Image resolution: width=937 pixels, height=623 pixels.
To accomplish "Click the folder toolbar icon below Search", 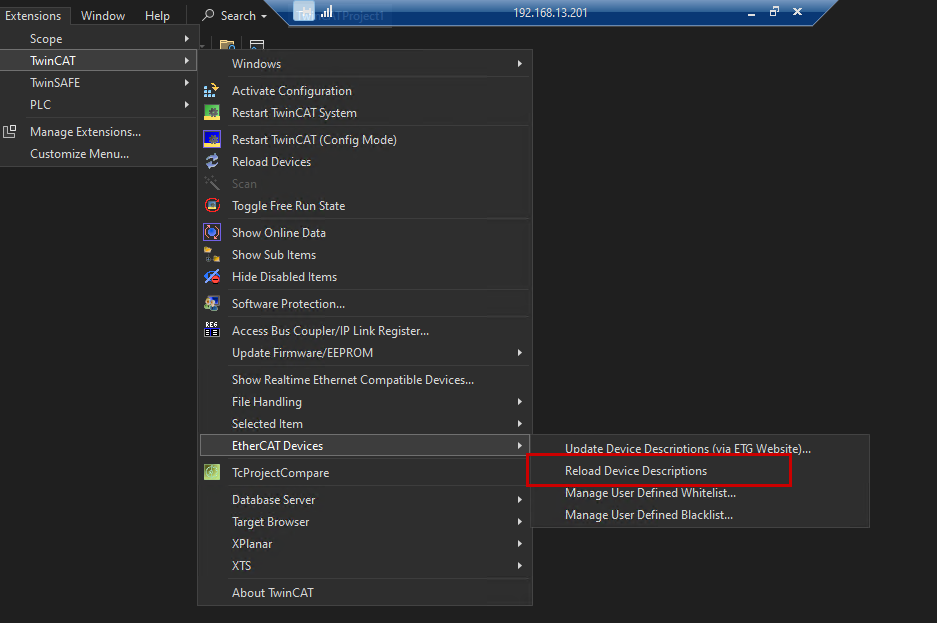I will click(227, 45).
